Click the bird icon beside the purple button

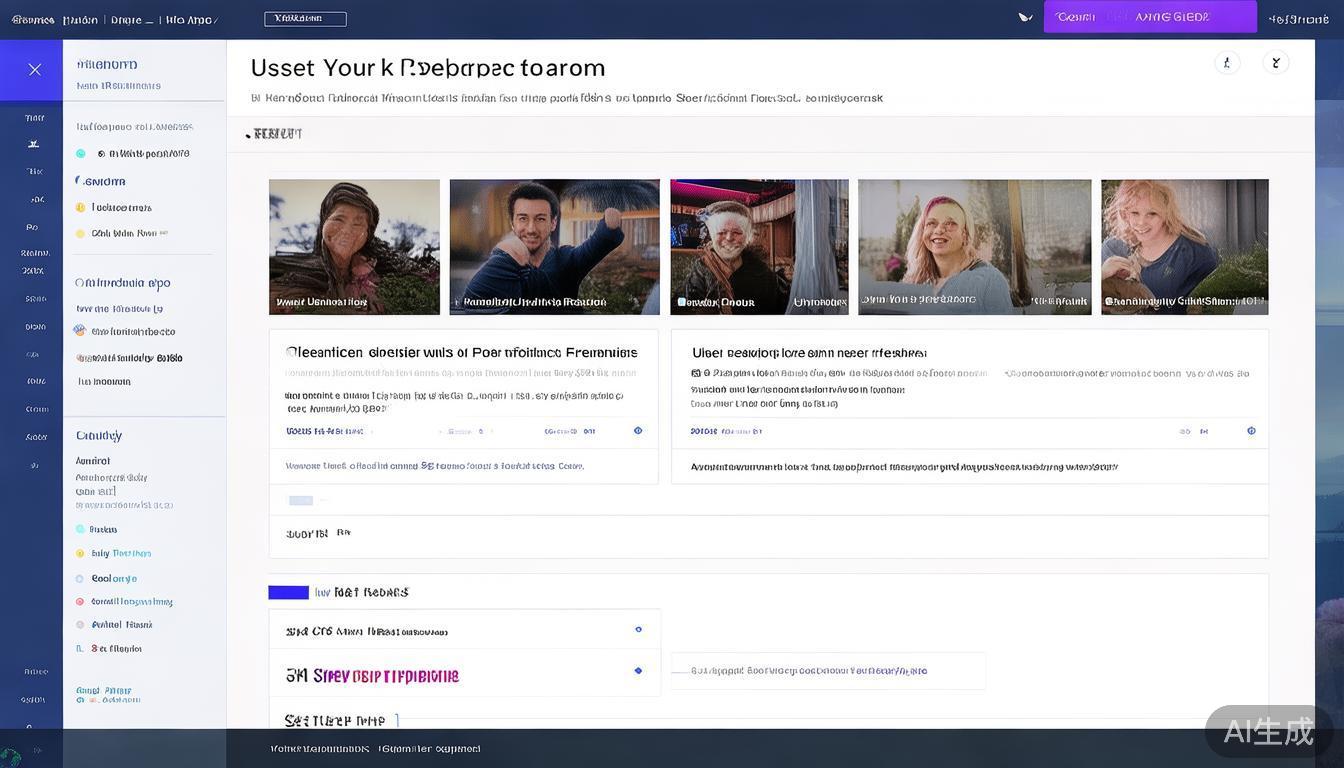pos(1024,17)
